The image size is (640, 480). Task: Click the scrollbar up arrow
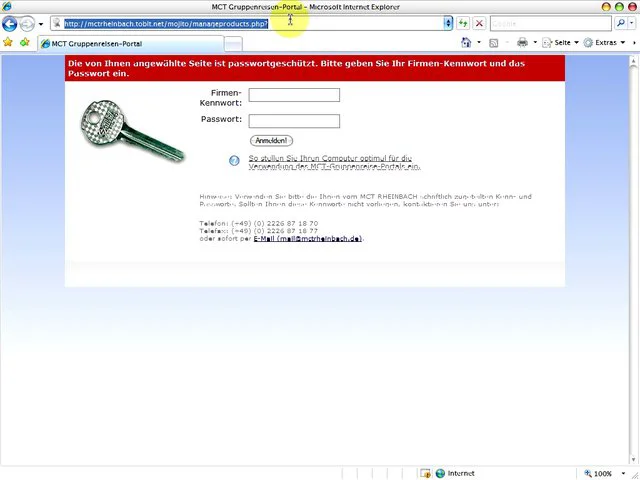coord(633,62)
